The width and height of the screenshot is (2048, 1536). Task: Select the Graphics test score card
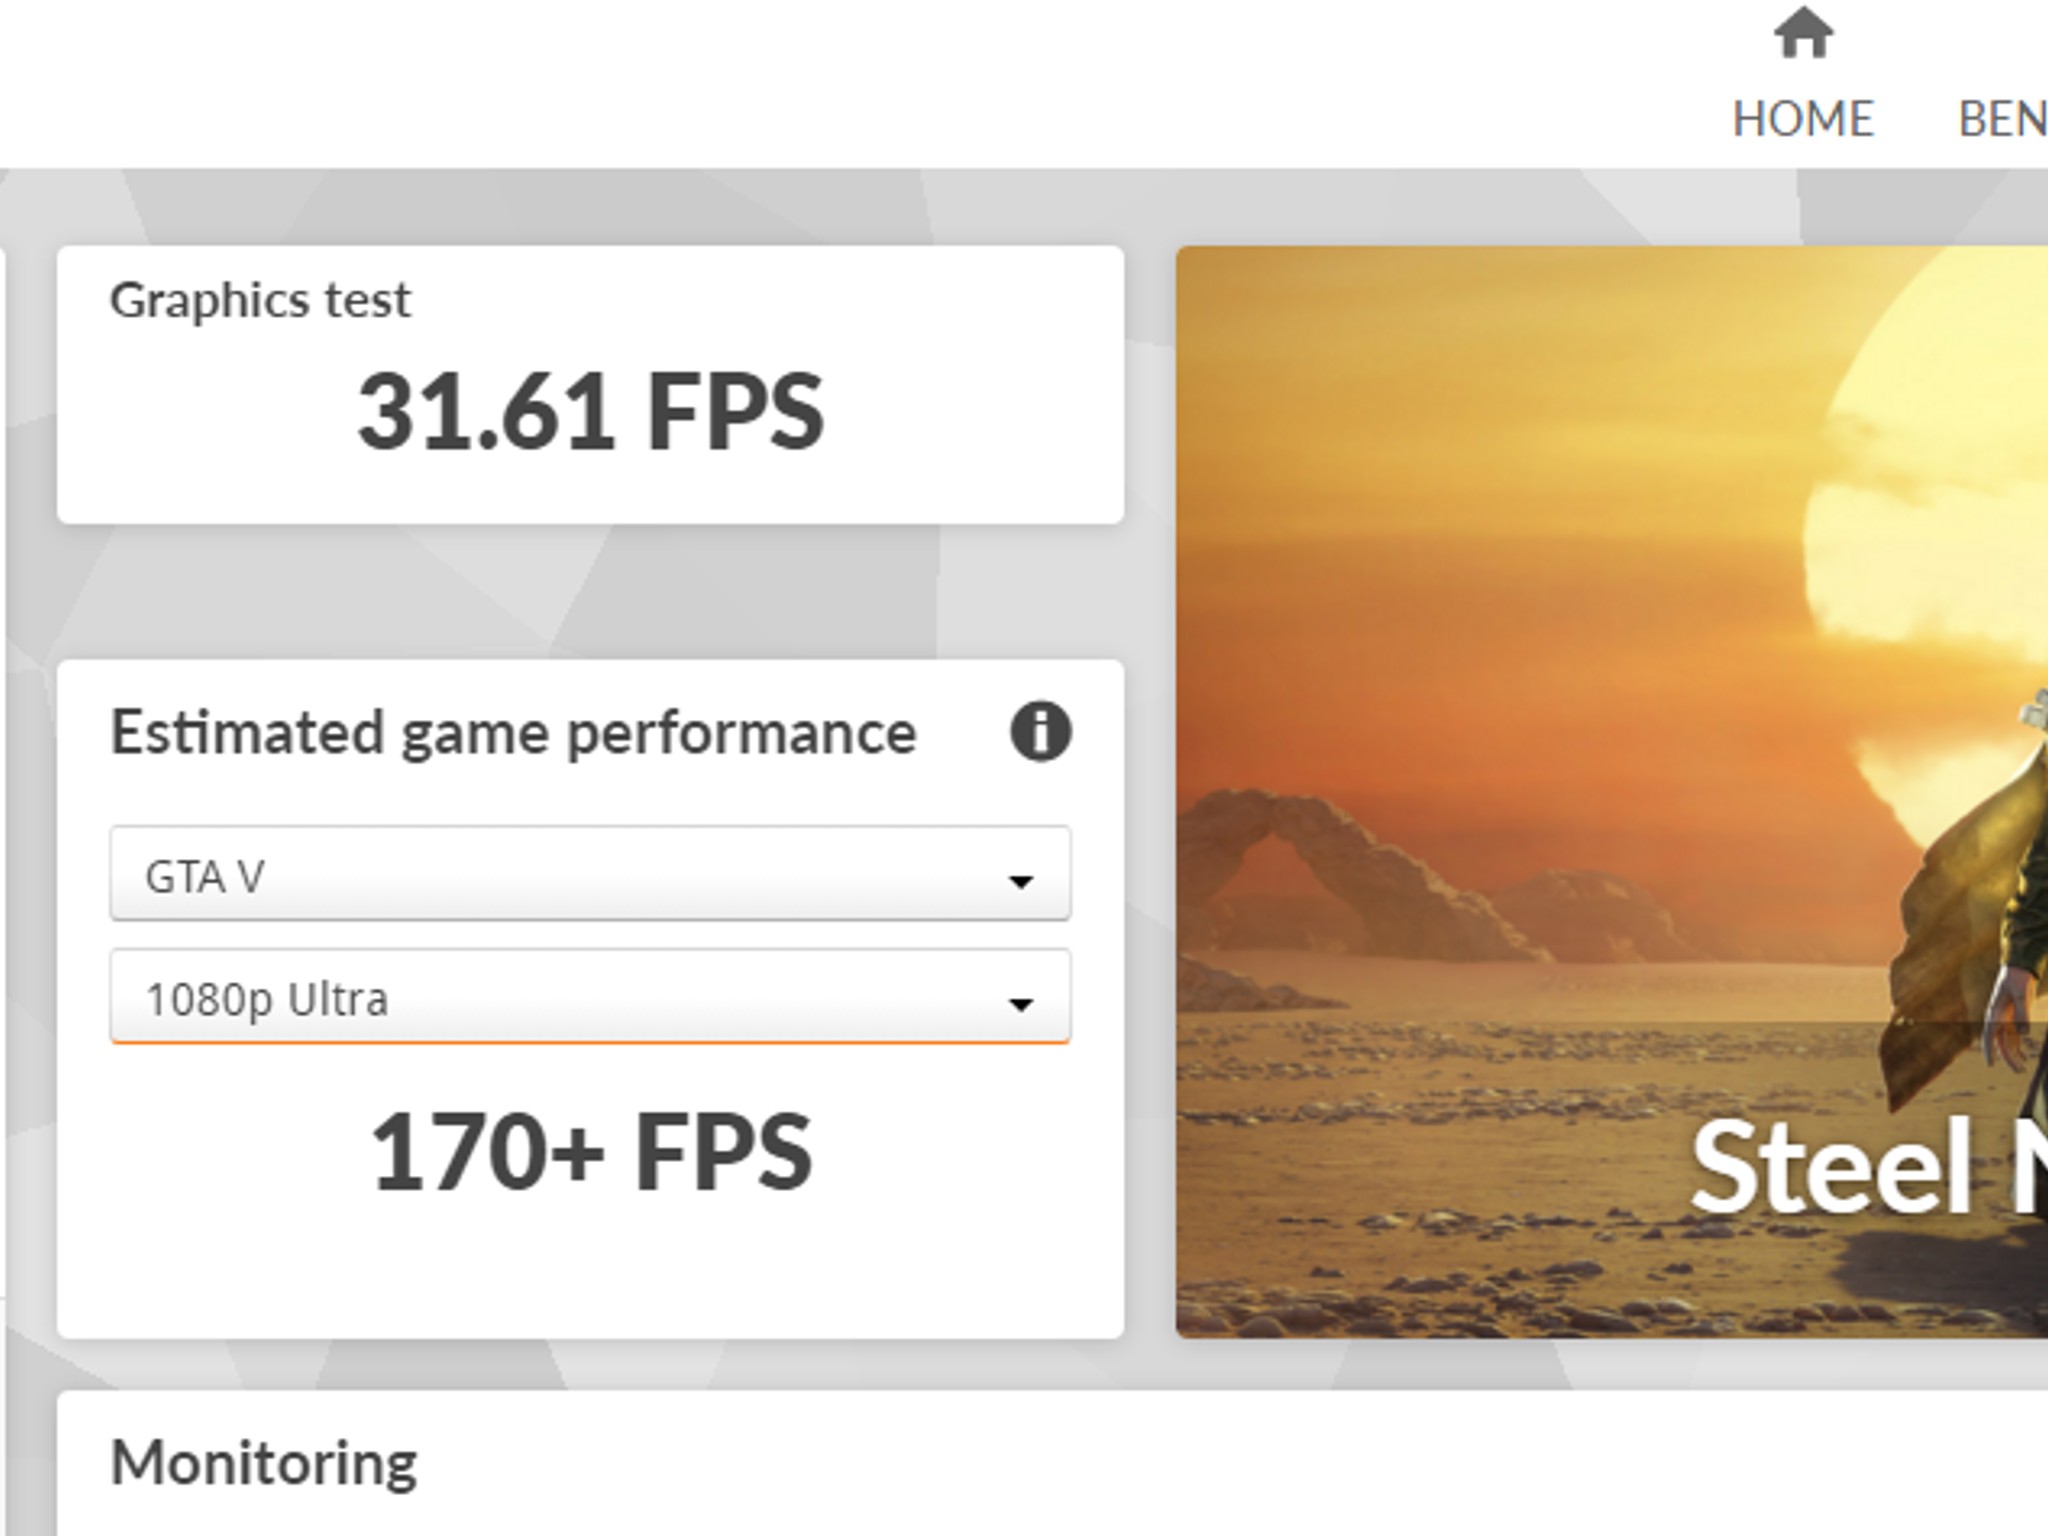click(x=590, y=385)
